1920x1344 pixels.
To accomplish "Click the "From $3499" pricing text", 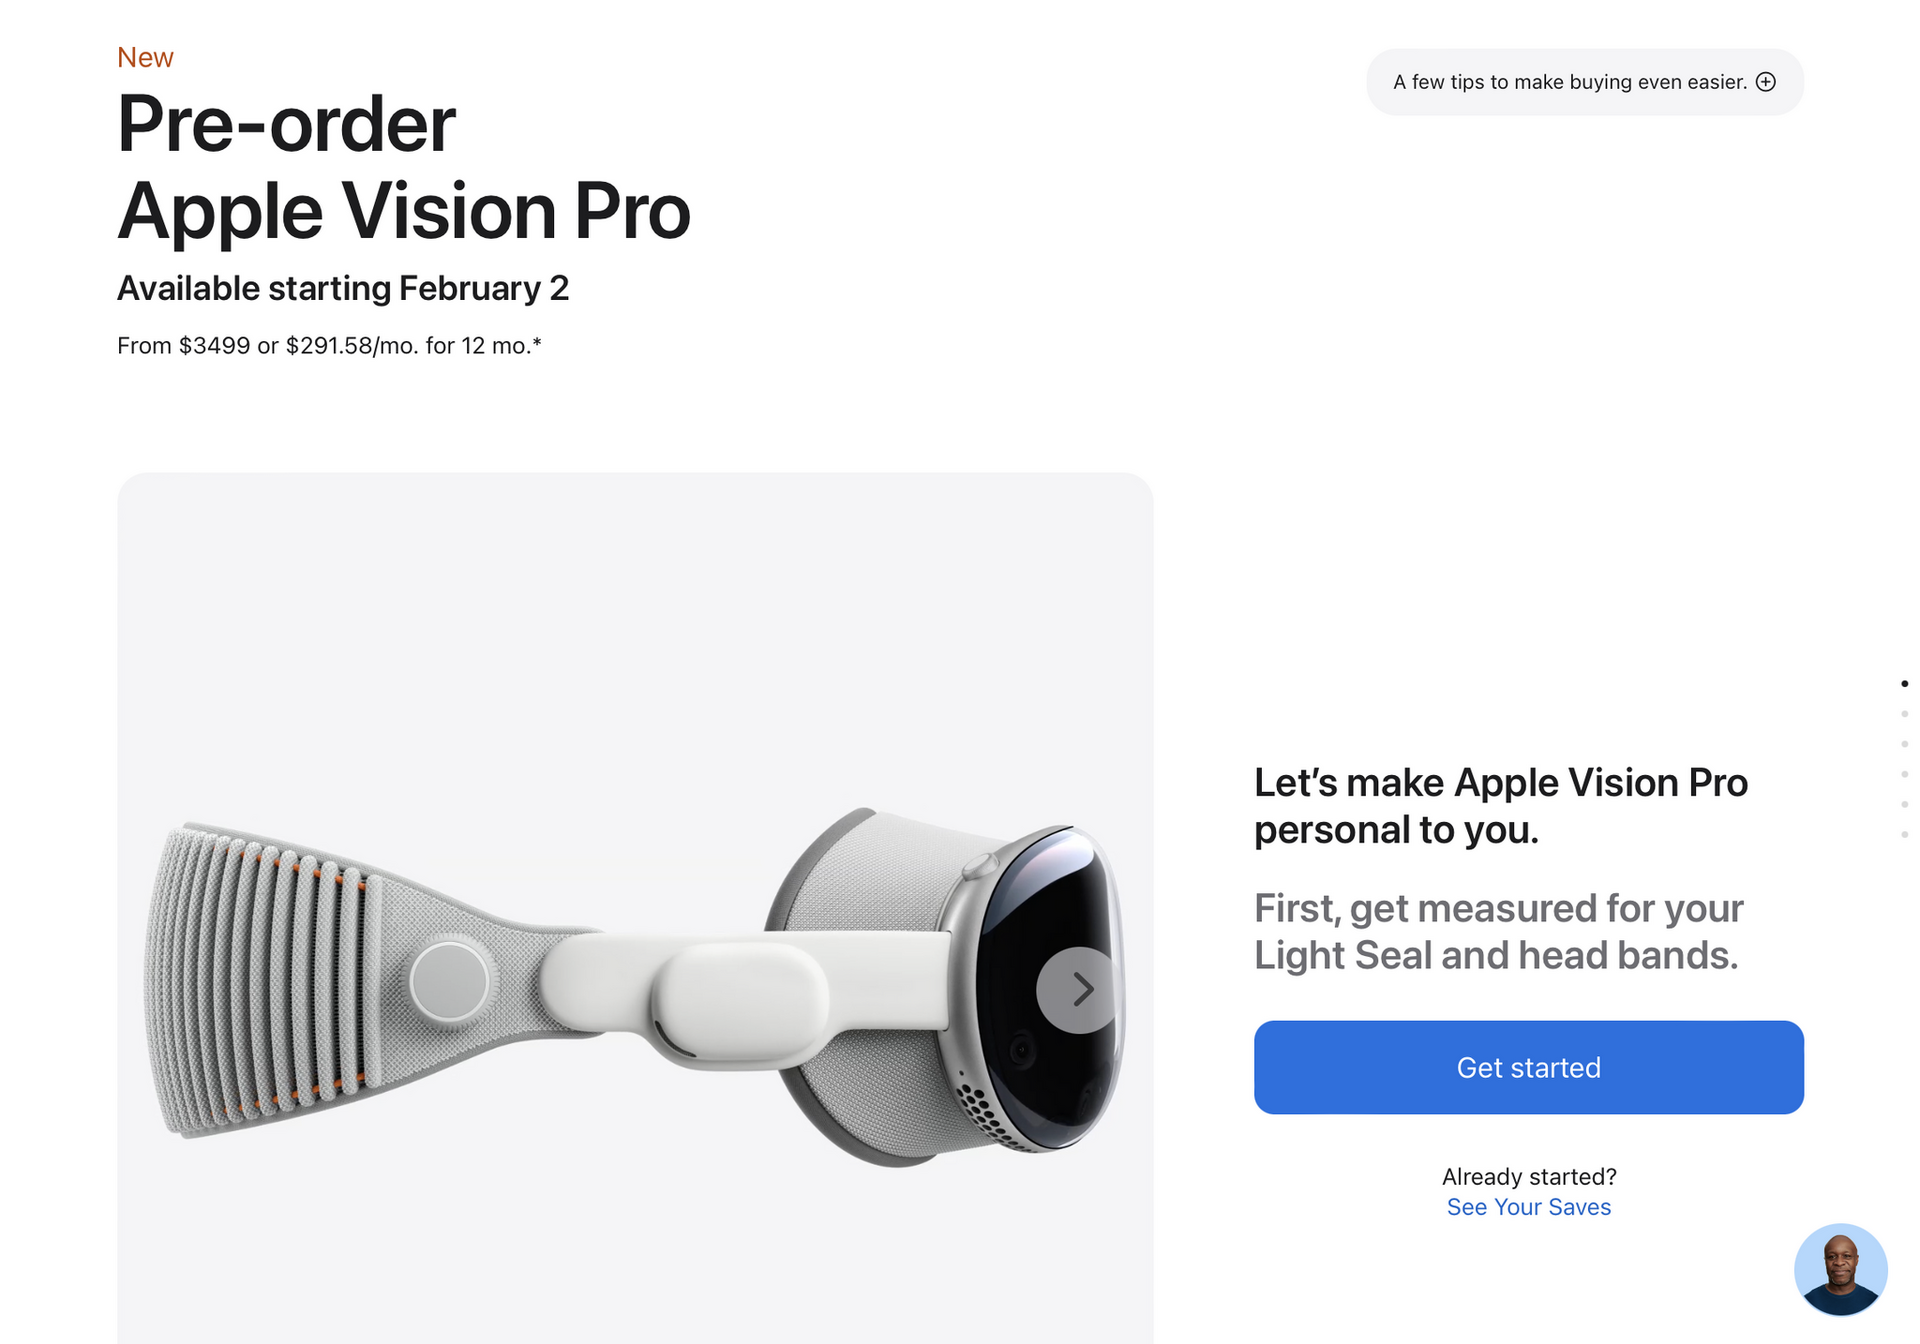I will 329,346.
